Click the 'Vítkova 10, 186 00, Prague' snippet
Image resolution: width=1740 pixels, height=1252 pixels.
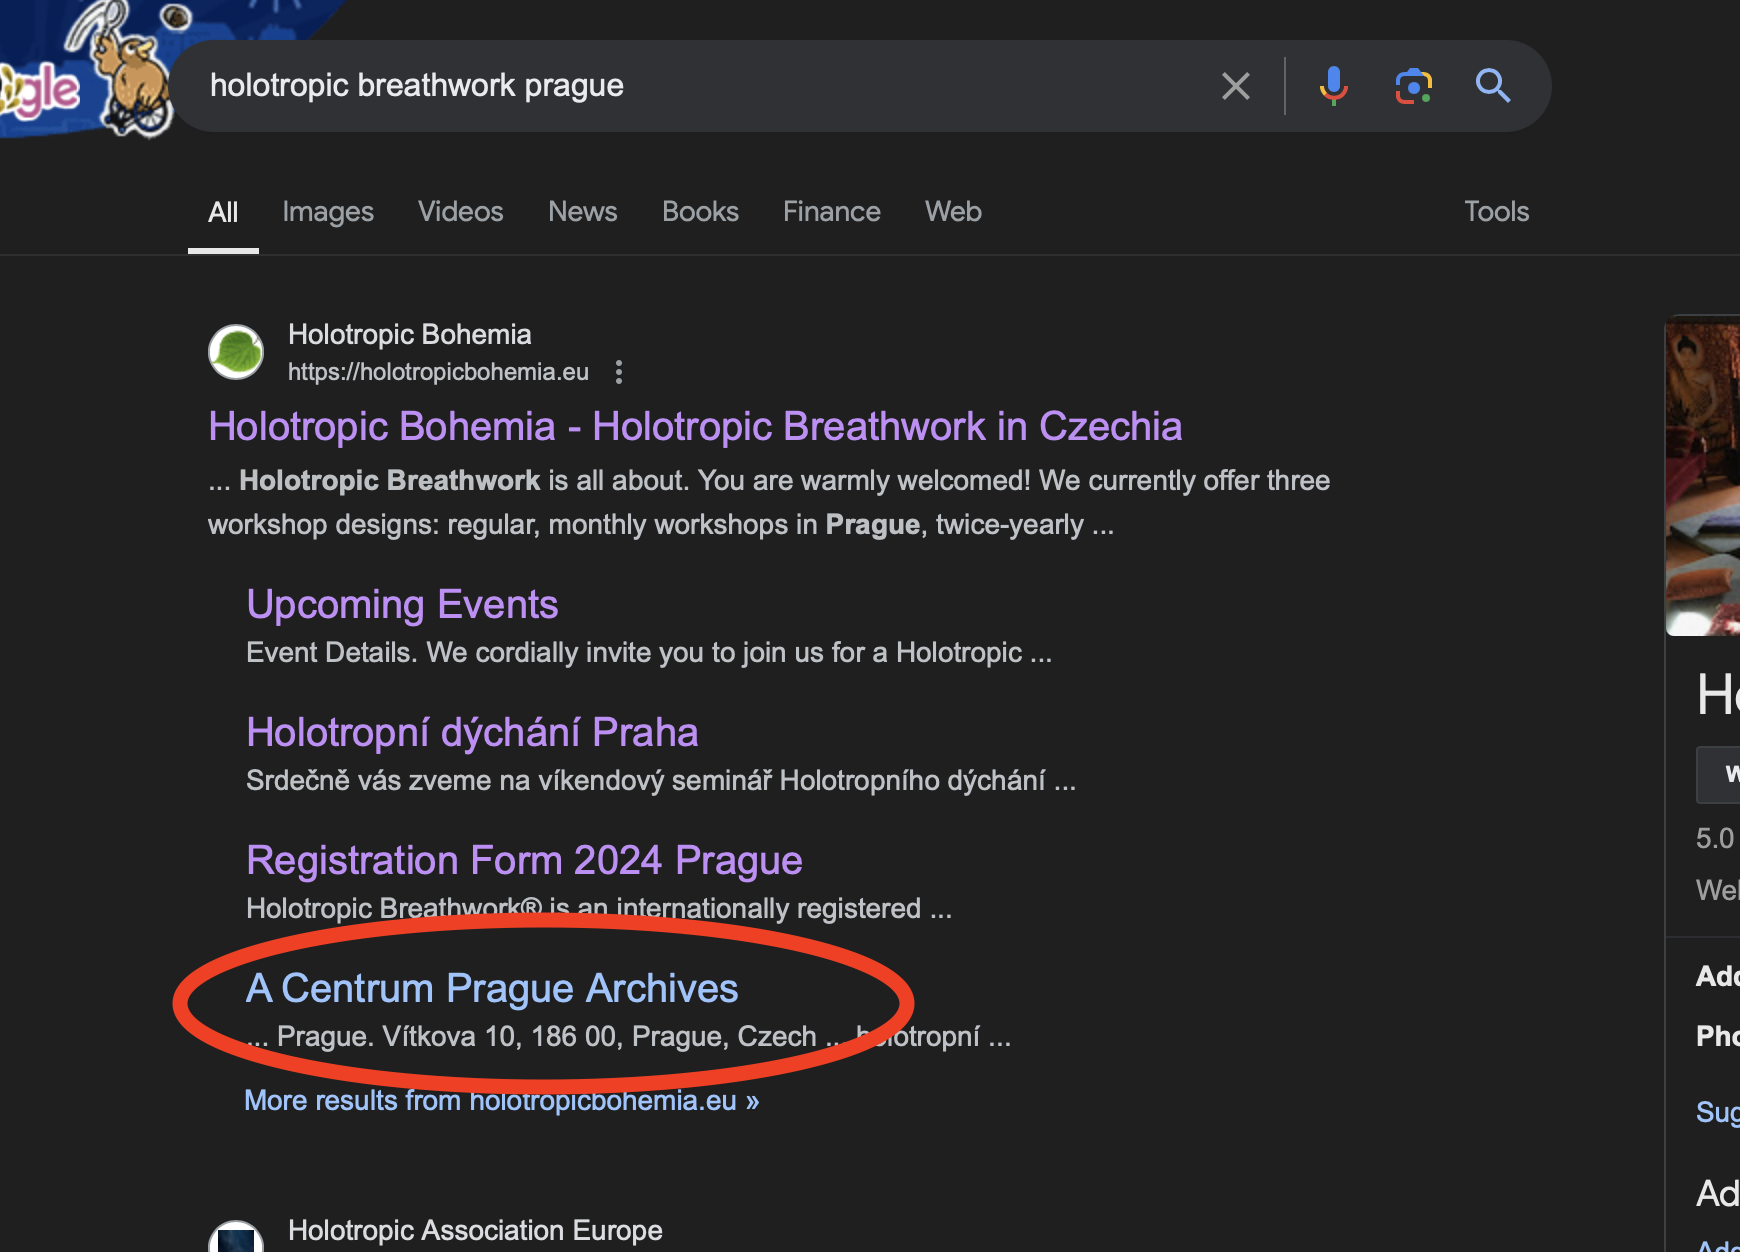pyautogui.click(x=628, y=1036)
